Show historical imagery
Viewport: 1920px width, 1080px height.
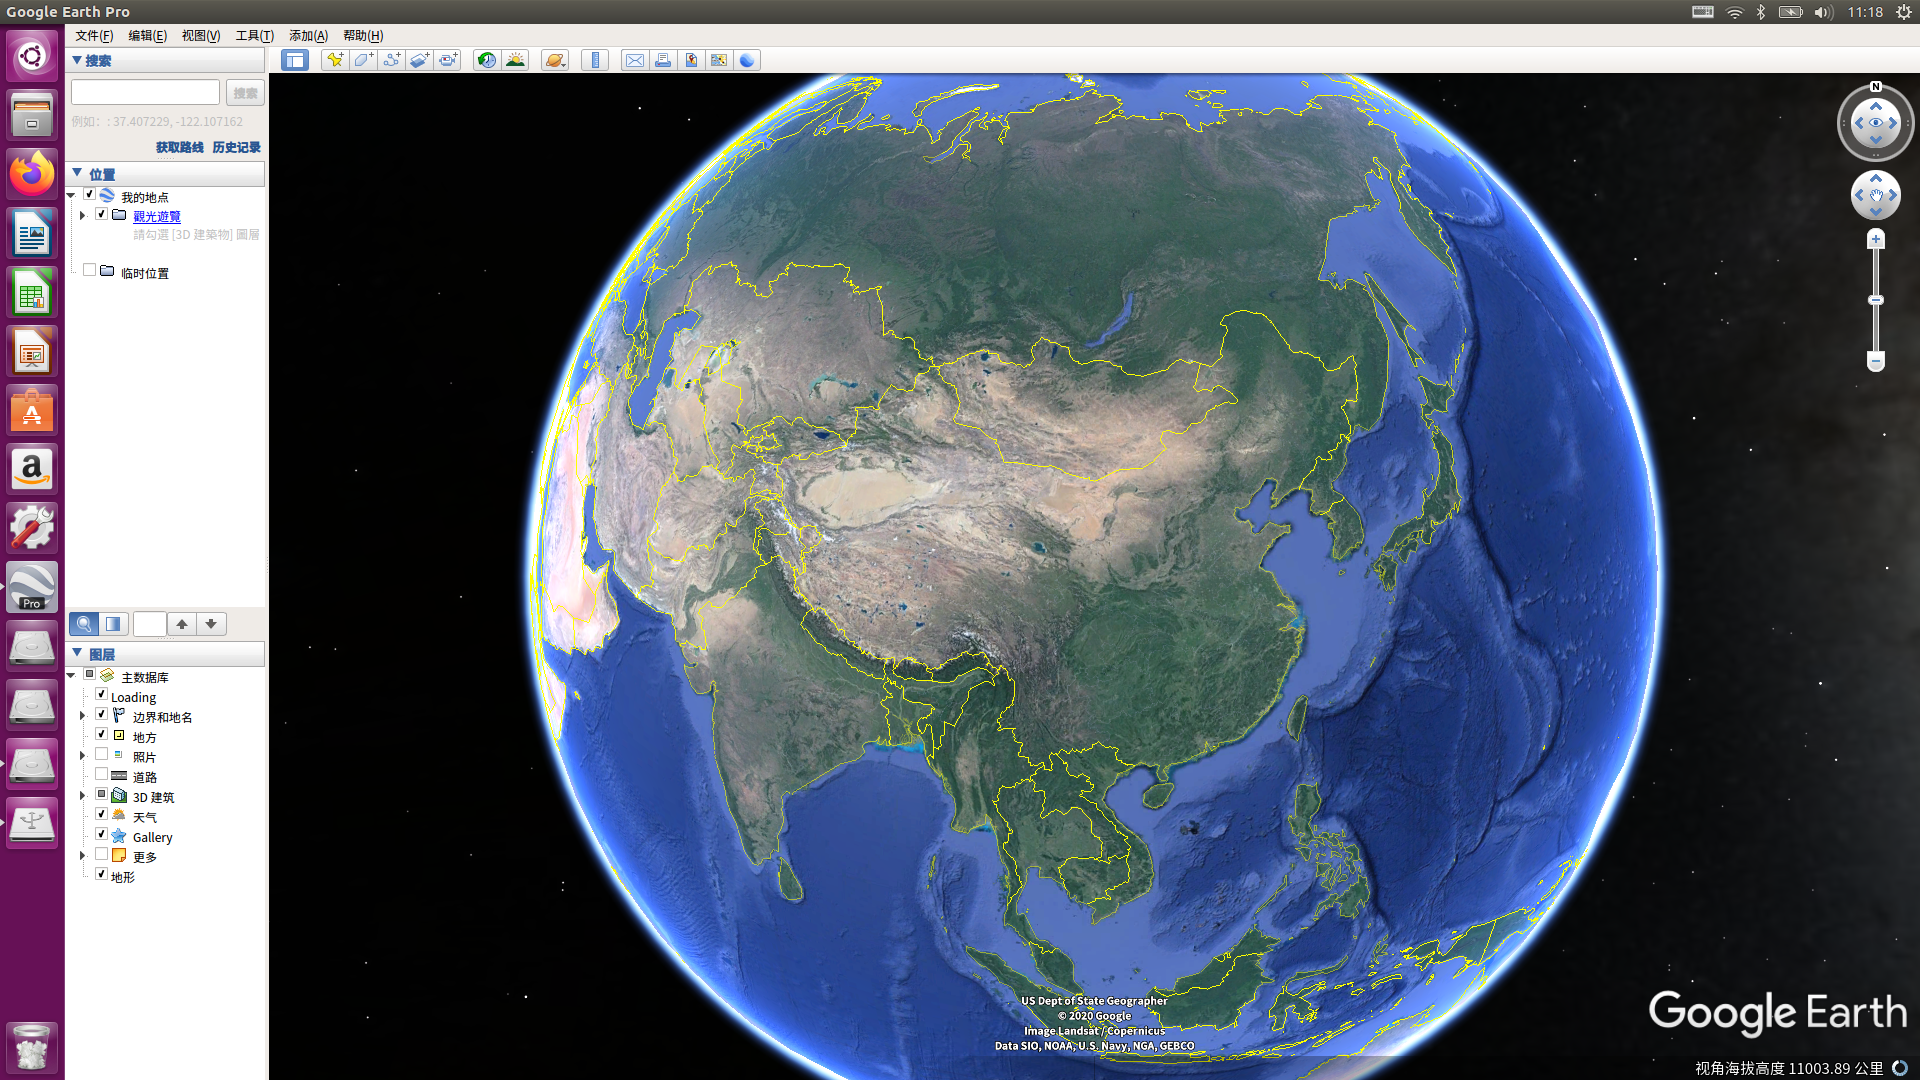(x=487, y=60)
